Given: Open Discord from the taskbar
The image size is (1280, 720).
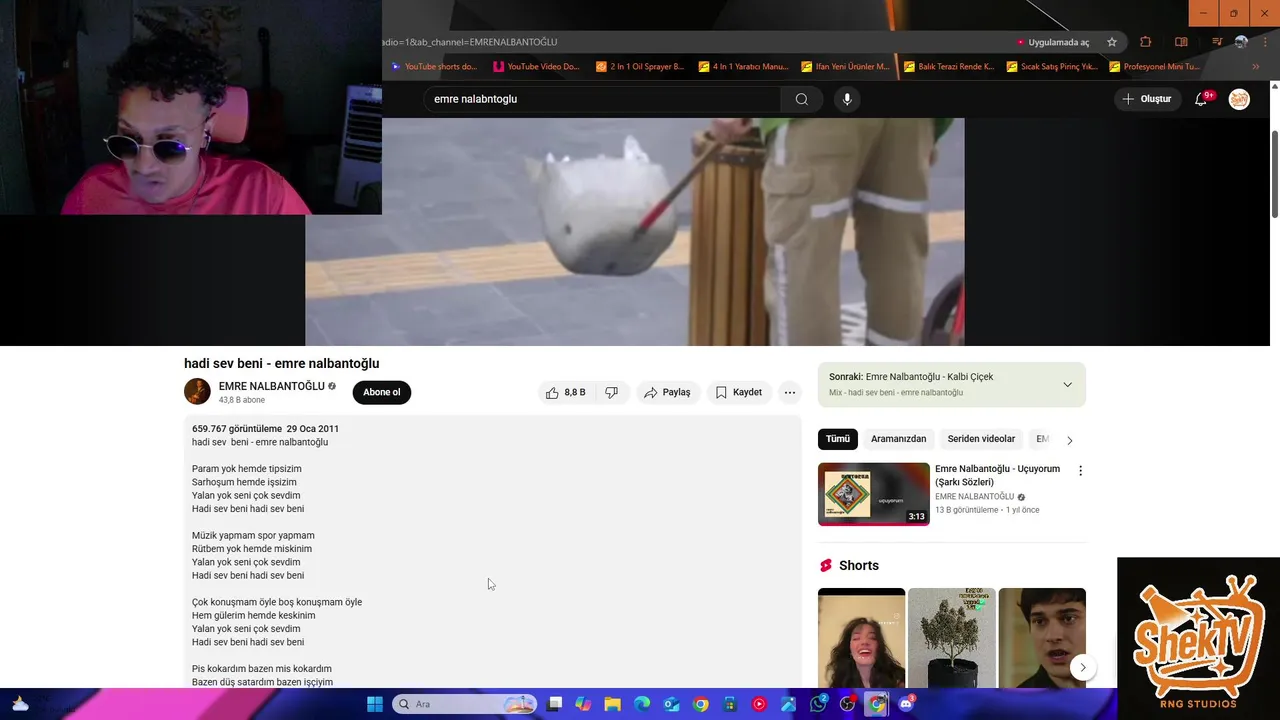Looking at the screenshot, I should click(x=907, y=704).
